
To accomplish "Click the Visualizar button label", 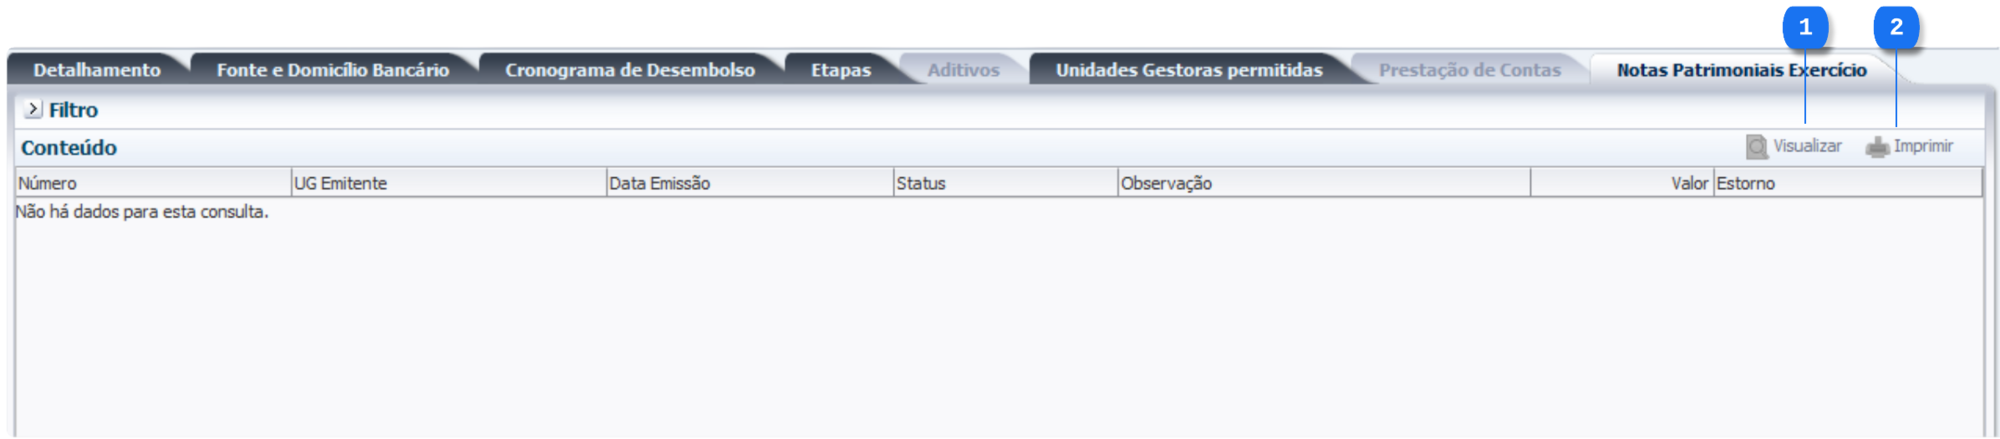I will [x=1807, y=146].
